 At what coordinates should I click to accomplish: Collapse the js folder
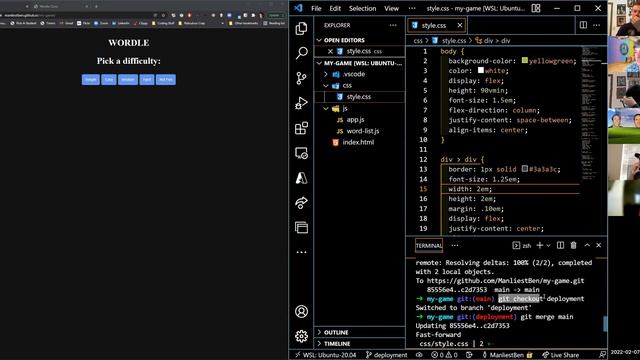click(345, 109)
